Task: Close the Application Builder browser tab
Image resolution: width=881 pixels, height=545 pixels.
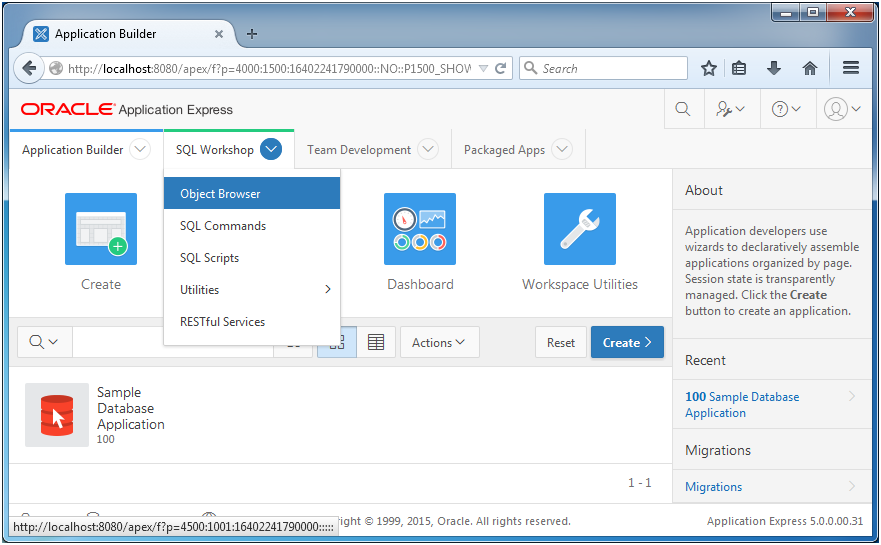Action: click(x=219, y=34)
